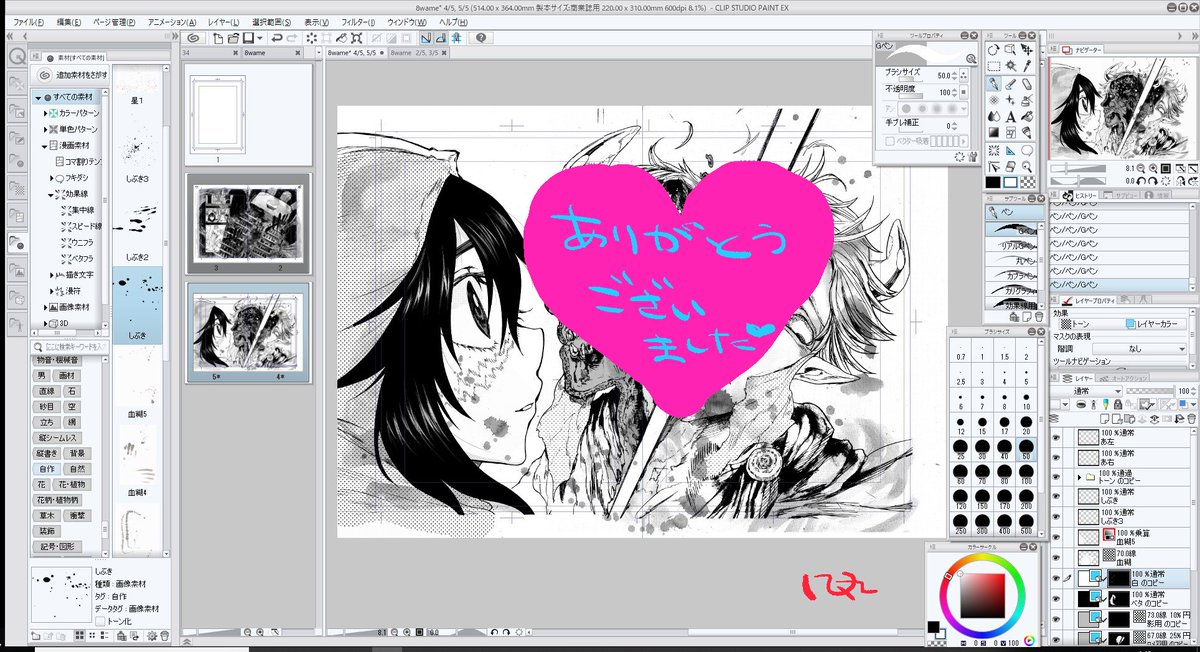
Task: Hide the あ左 layer with its eye icon
Action: [x=1055, y=438]
